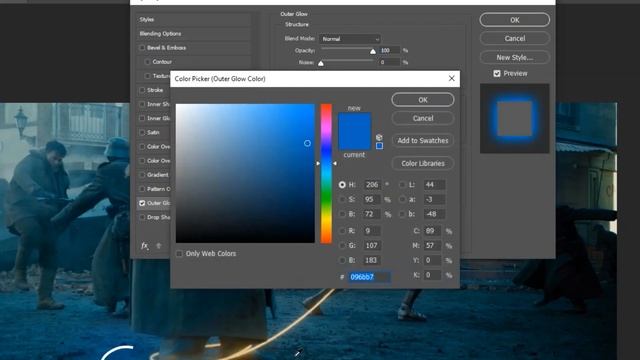Screen dimensions: 640x360
Task: Click the K black field showing 0
Action: click(432, 275)
